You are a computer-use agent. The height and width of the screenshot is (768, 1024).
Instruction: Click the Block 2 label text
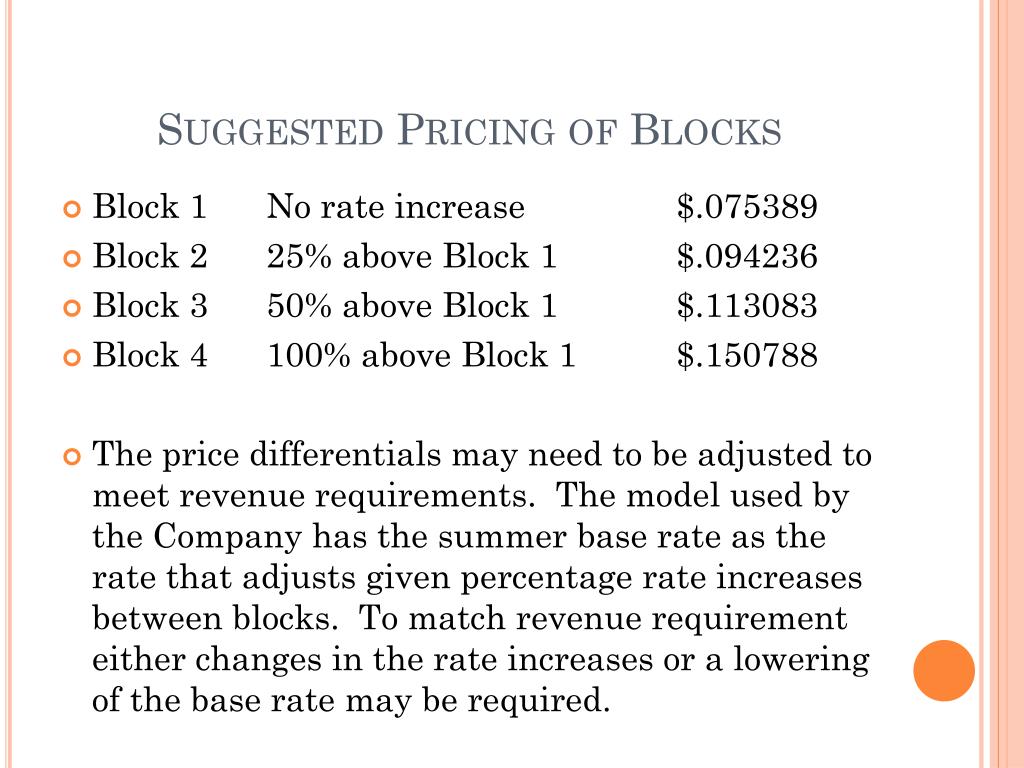pos(150,256)
